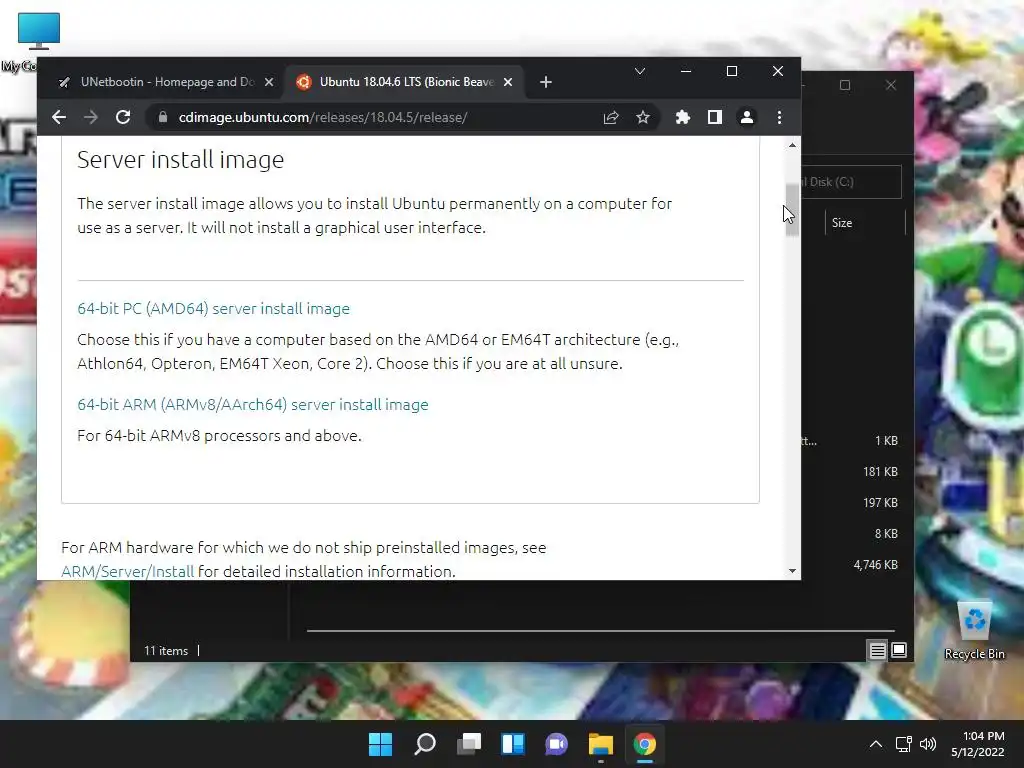Switch File Explorer to details view icon
The image size is (1024, 768).
877,650
